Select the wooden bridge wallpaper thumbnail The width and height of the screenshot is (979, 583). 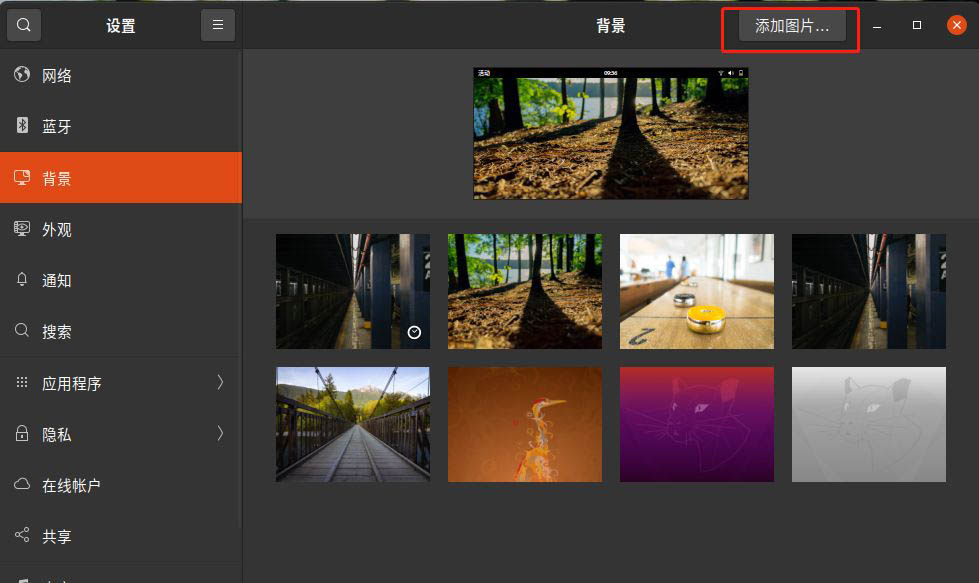tap(353, 424)
